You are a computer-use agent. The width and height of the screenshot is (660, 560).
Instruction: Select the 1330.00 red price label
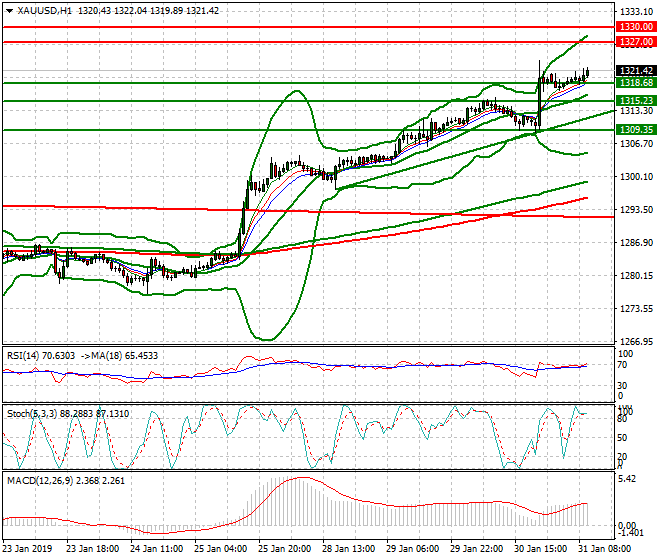pyautogui.click(x=636, y=27)
